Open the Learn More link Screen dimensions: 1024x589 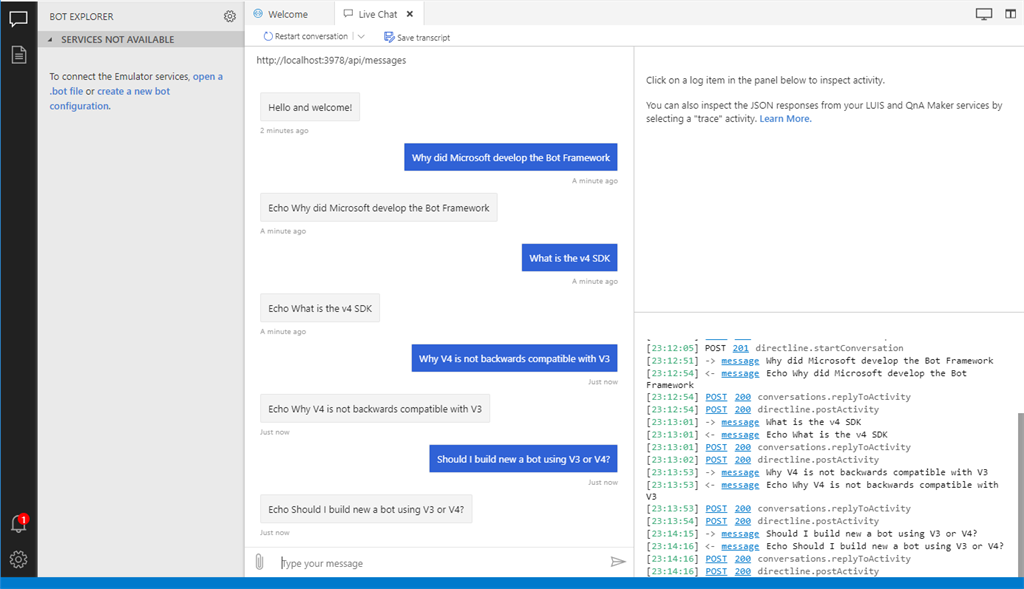[x=786, y=119]
